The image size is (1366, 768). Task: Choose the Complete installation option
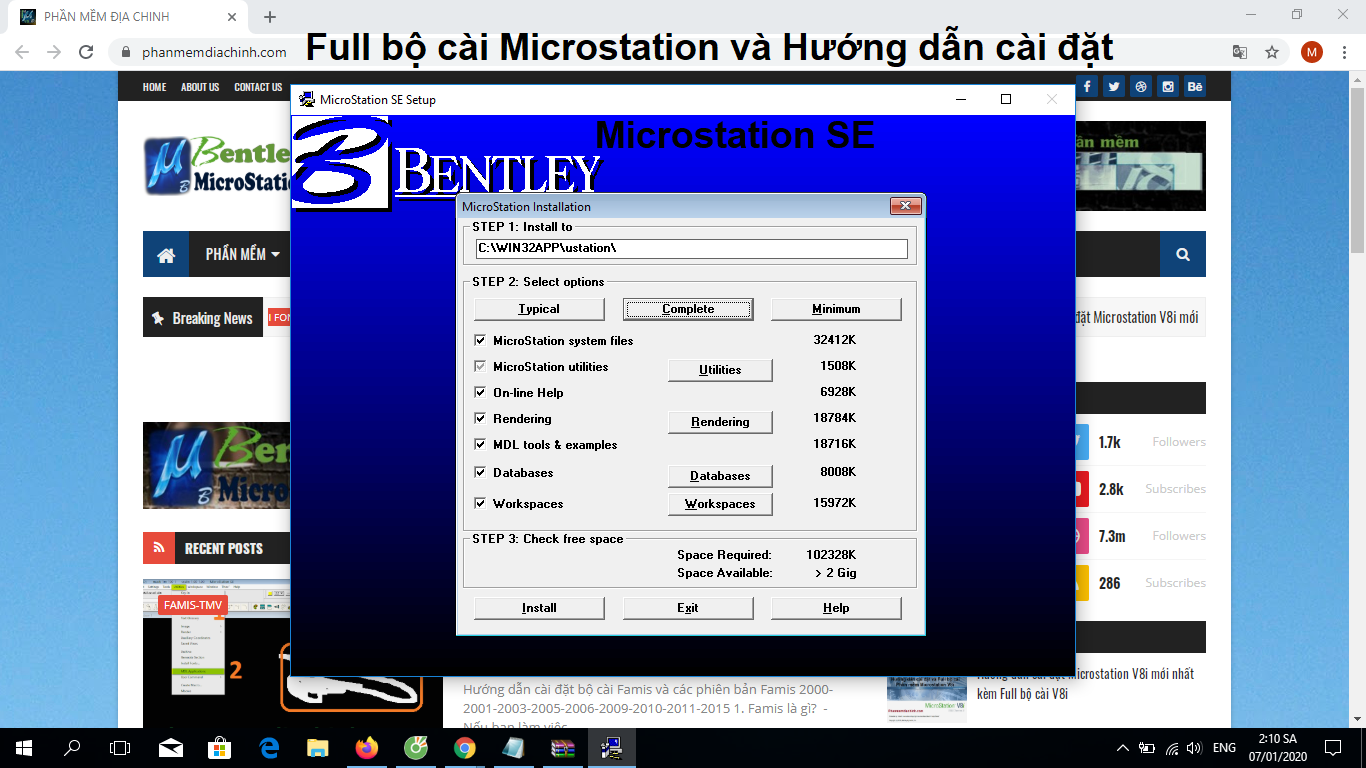click(688, 309)
